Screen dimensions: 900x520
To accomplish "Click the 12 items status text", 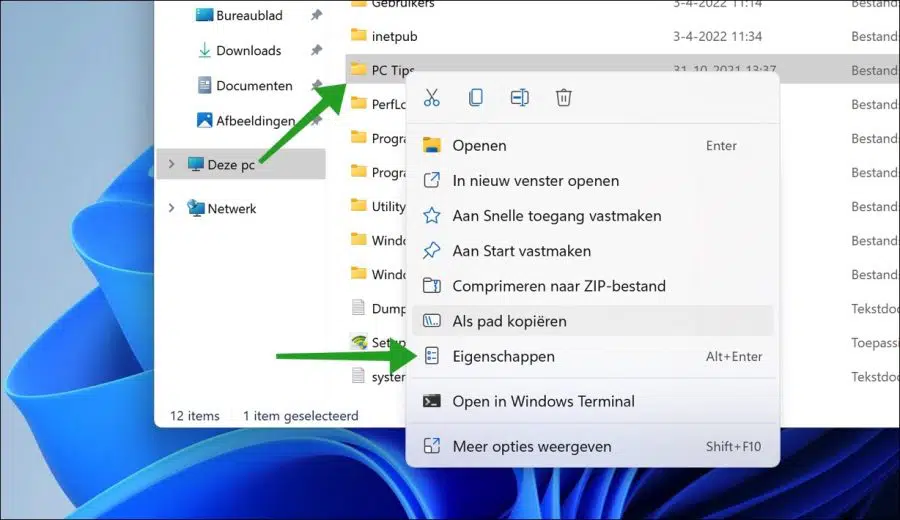I will click(x=195, y=416).
